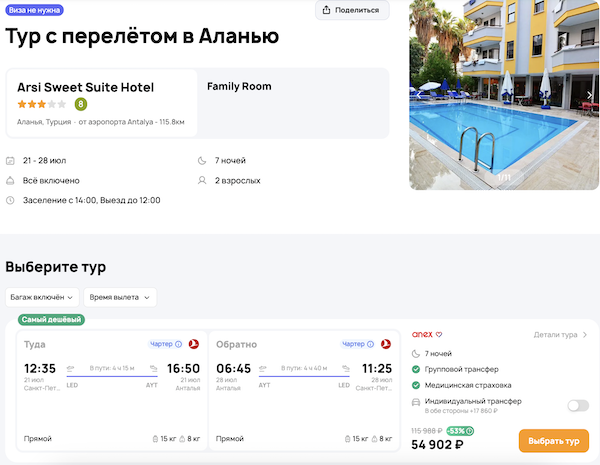The width and height of the screenshot is (600, 465).
Task: Expand the Время вылета filter
Action: tap(119, 297)
